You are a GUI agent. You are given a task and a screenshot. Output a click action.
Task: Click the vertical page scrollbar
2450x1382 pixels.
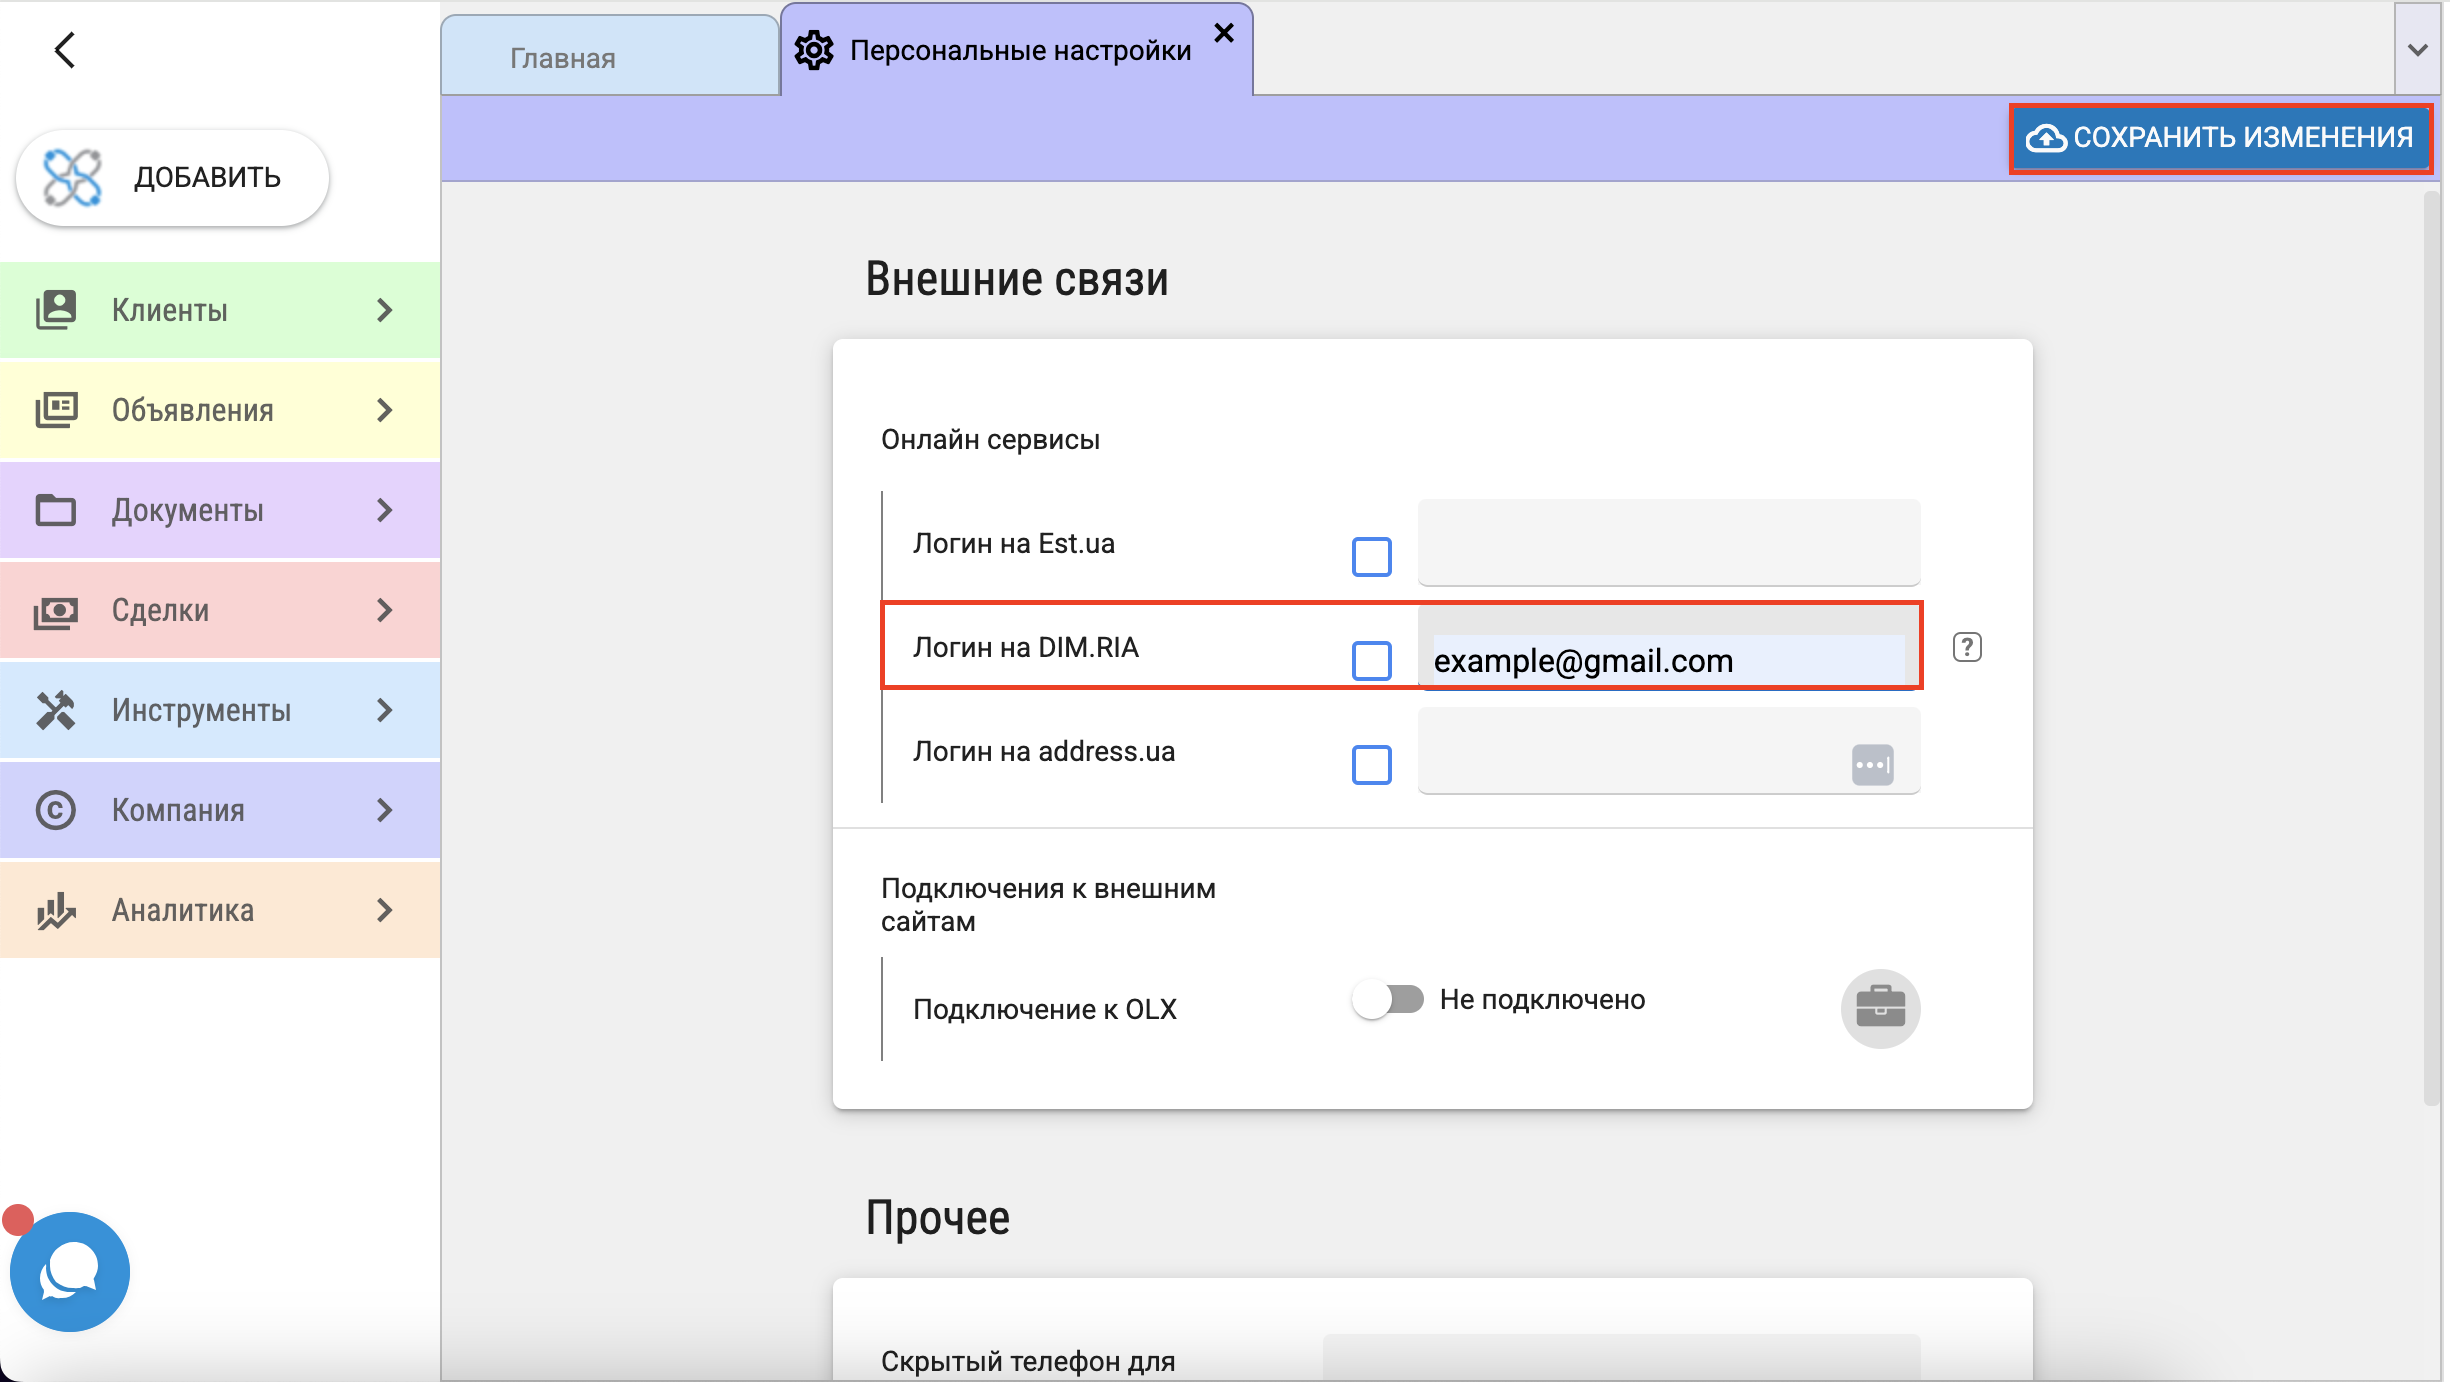point(2431,650)
